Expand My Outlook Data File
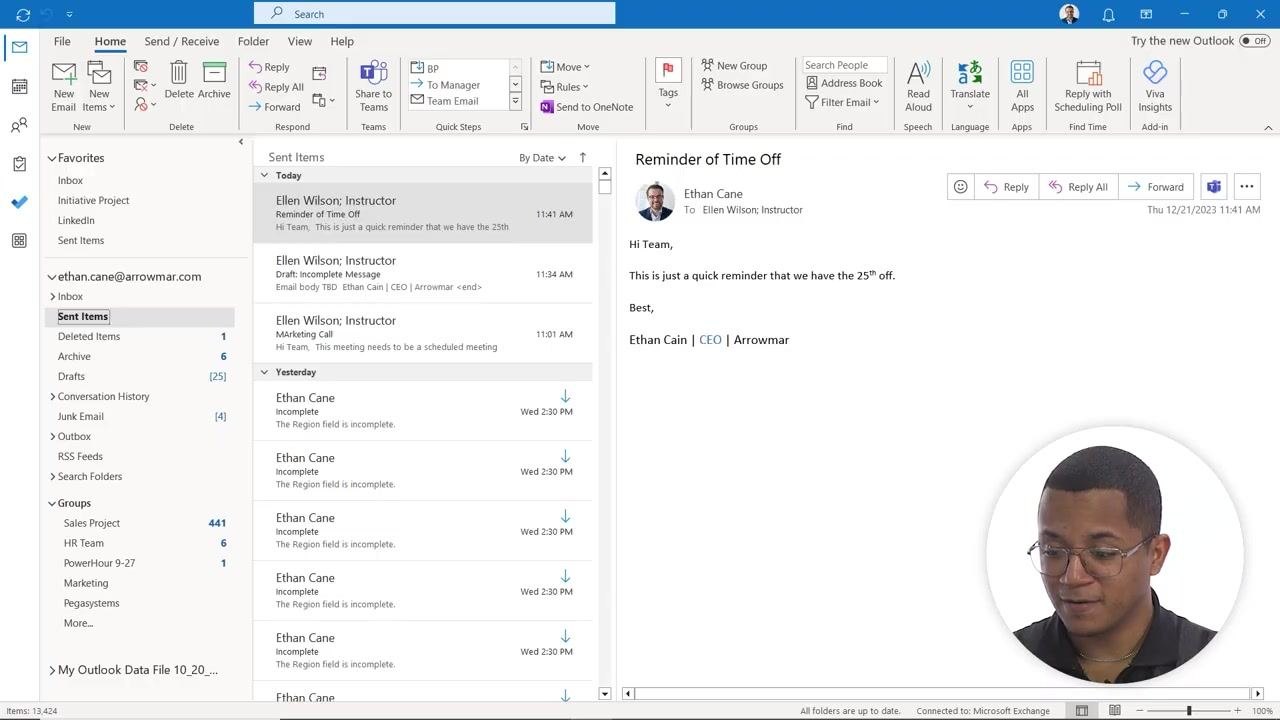This screenshot has width=1280, height=720. (53, 671)
